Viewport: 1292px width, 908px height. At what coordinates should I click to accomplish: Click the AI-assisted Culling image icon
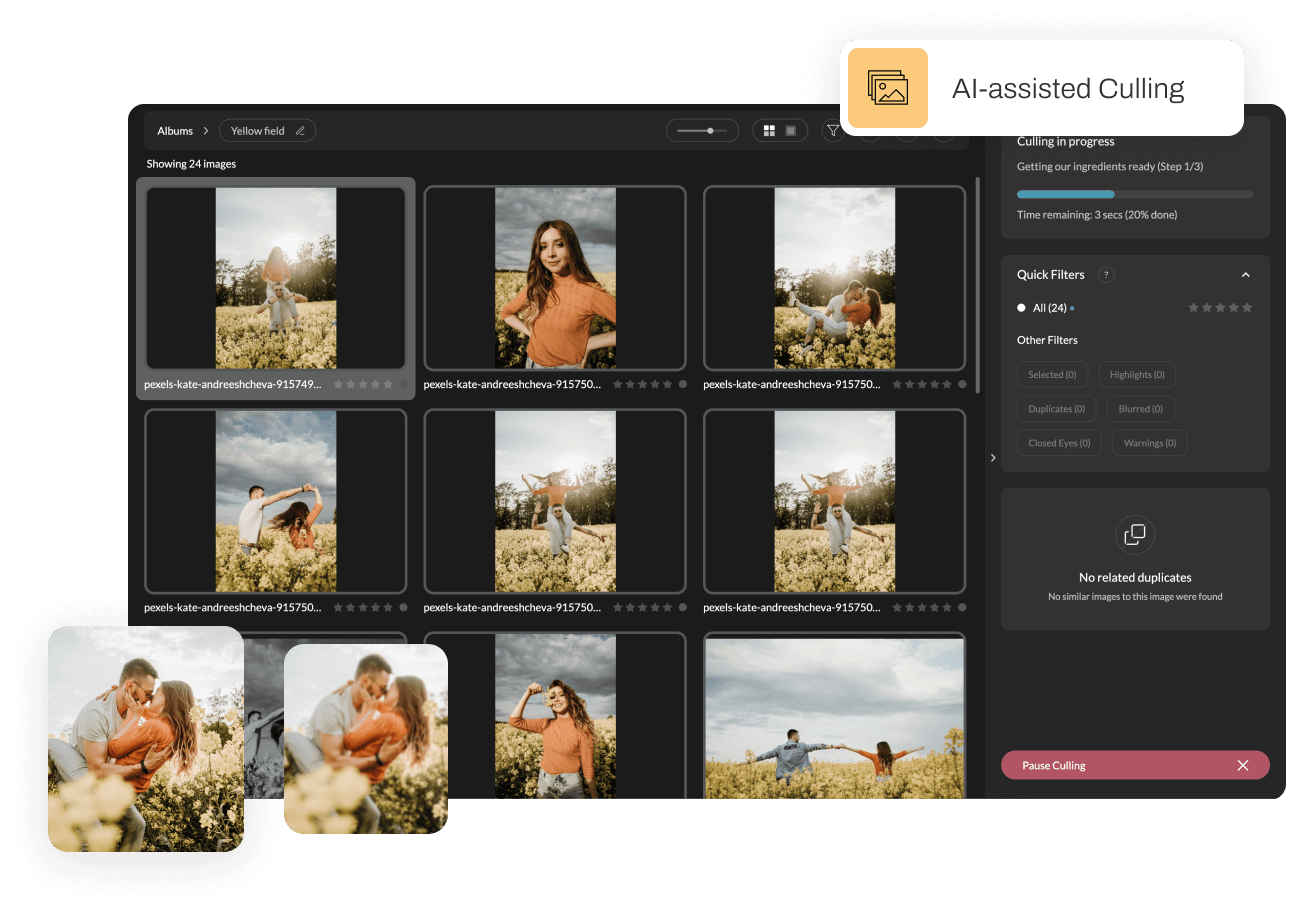pyautogui.click(x=886, y=88)
